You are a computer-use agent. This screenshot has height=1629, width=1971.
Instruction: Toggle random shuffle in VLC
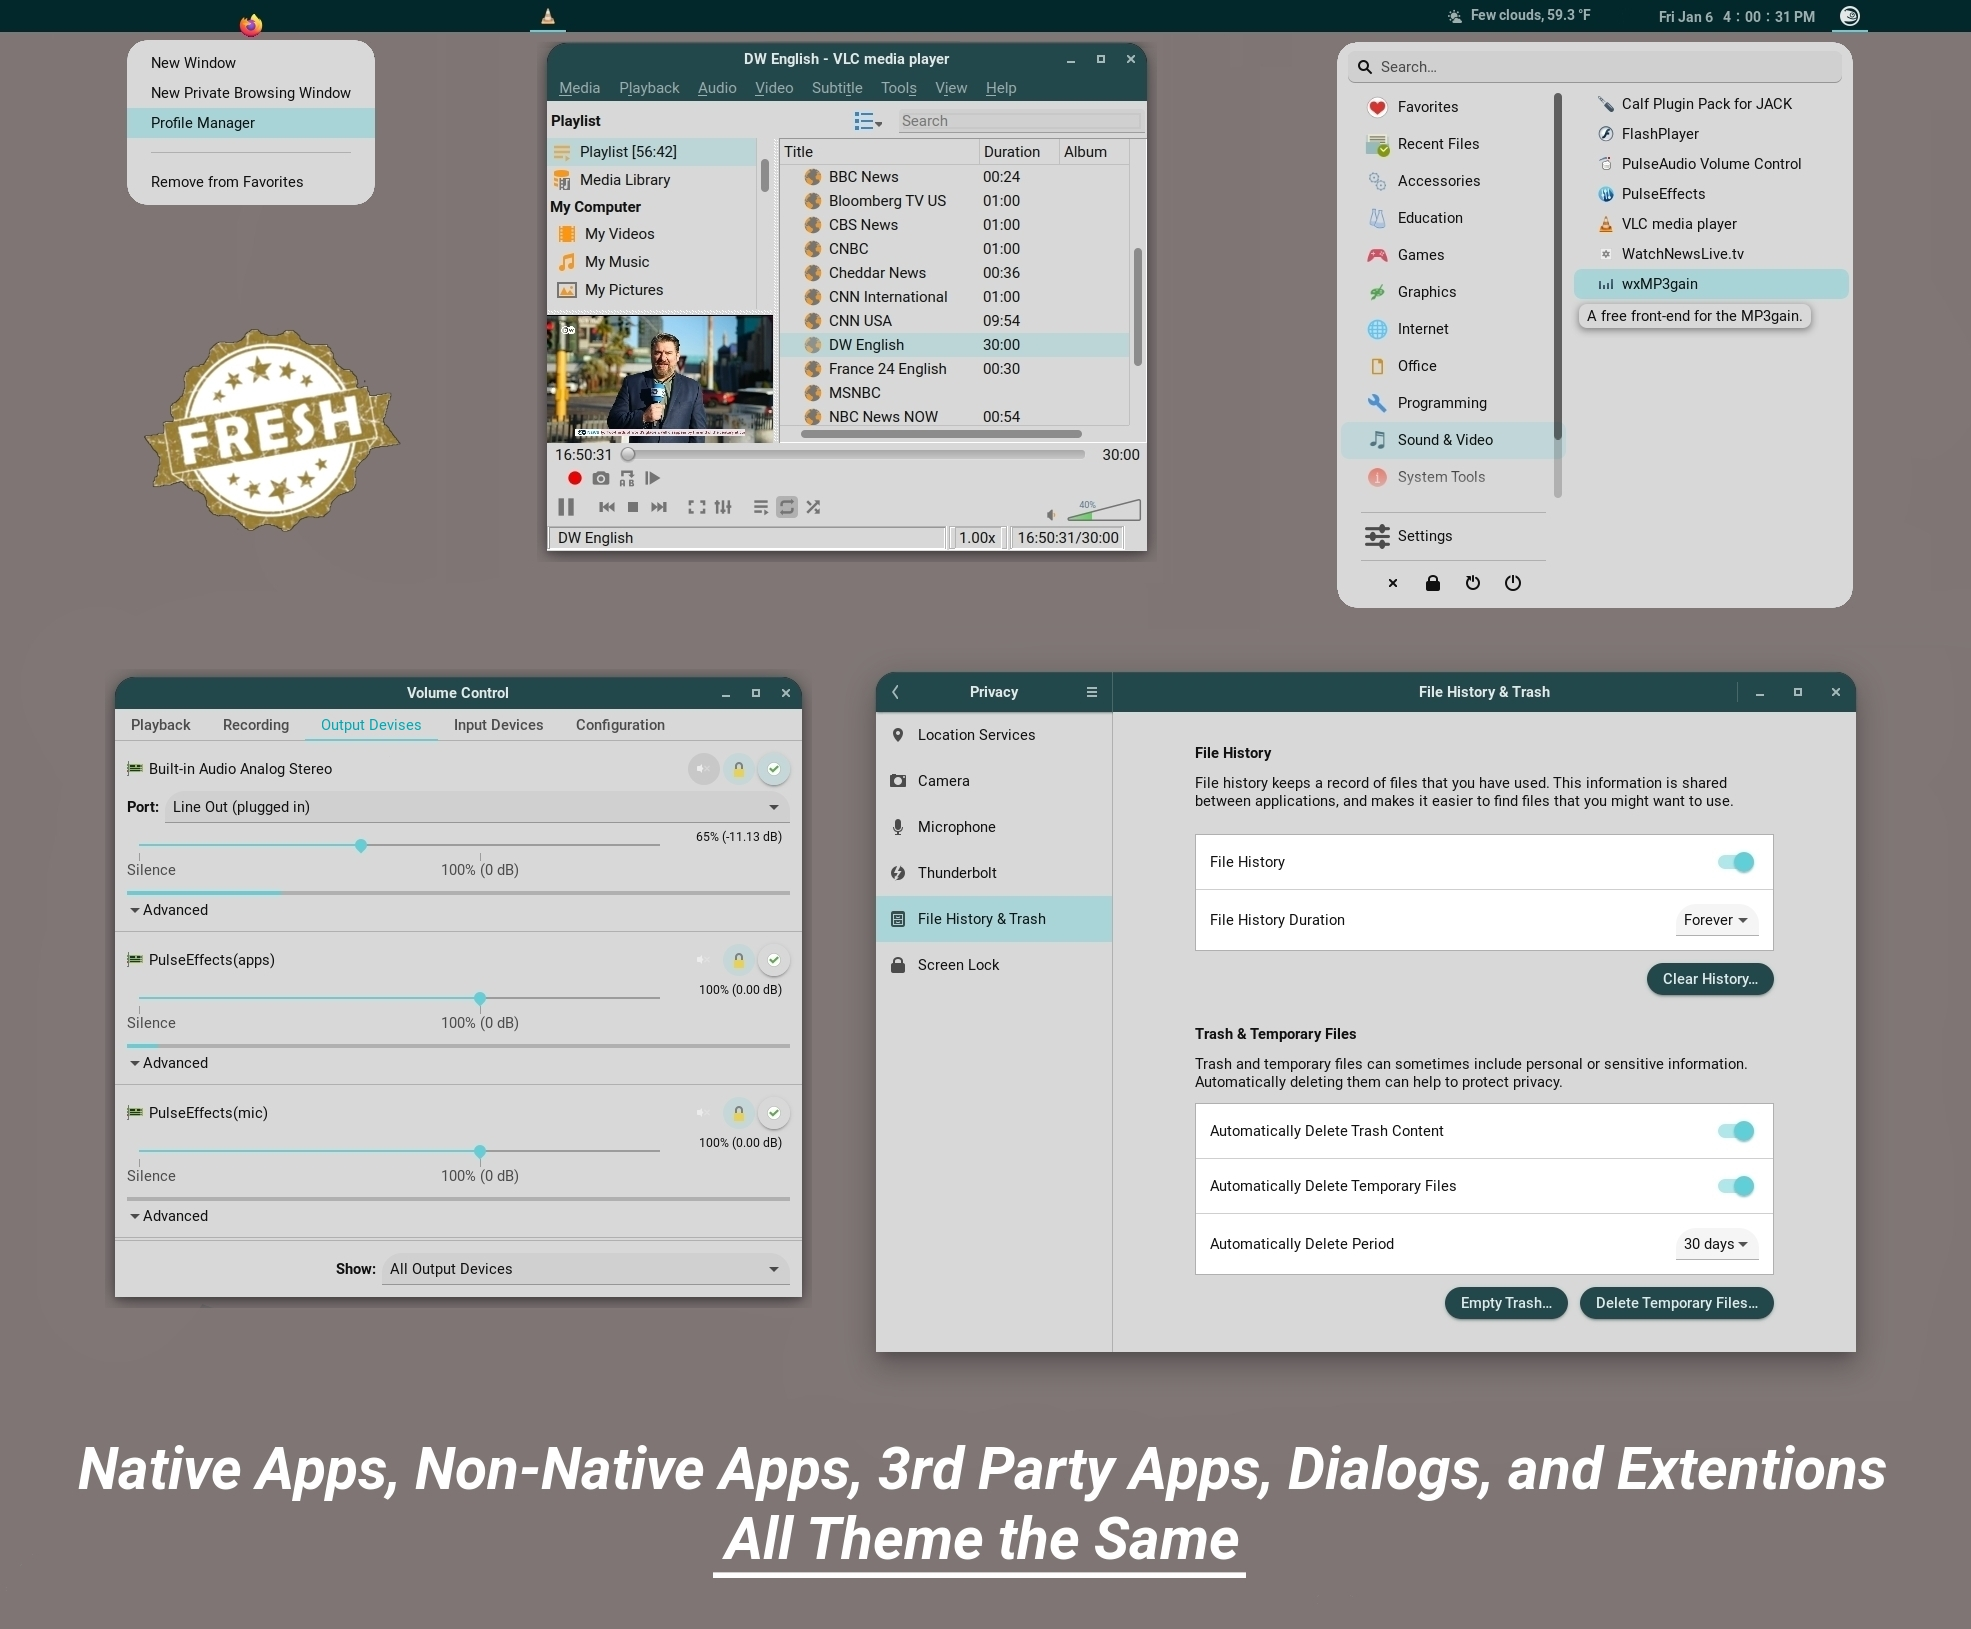click(813, 507)
